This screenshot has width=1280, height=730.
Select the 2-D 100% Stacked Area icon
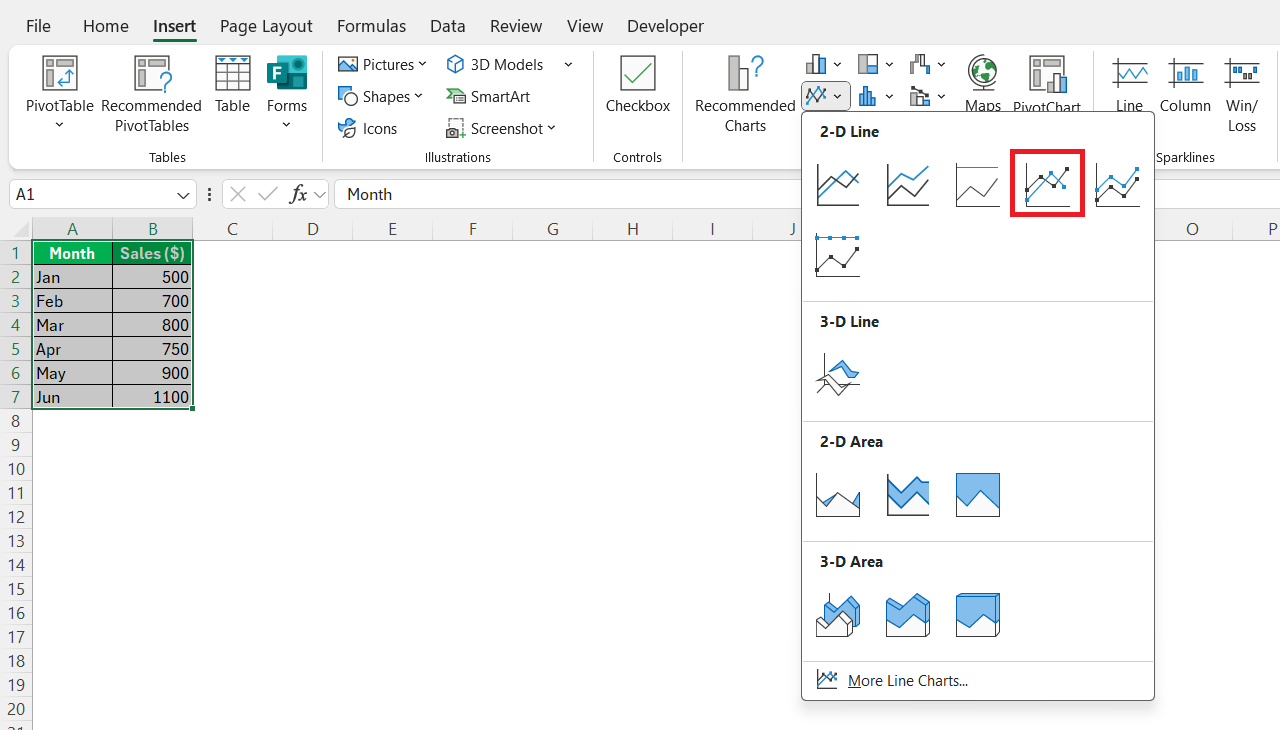click(x=978, y=495)
